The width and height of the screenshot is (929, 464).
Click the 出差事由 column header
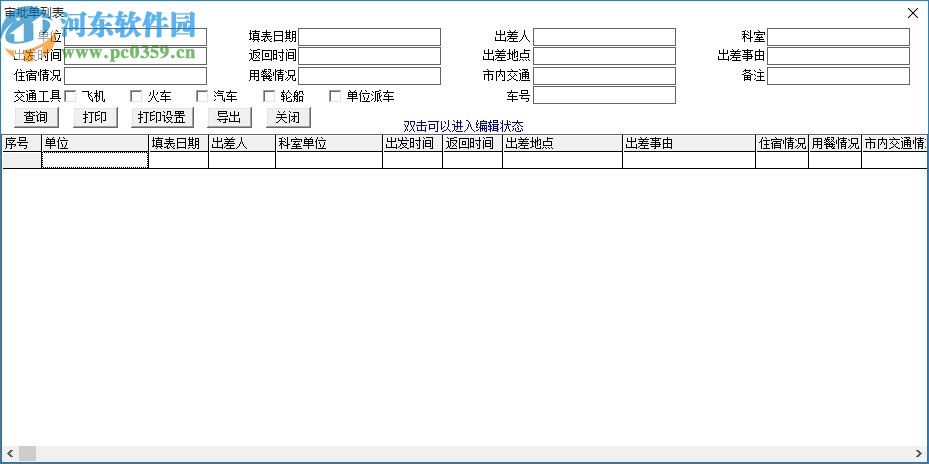[x=689, y=143]
